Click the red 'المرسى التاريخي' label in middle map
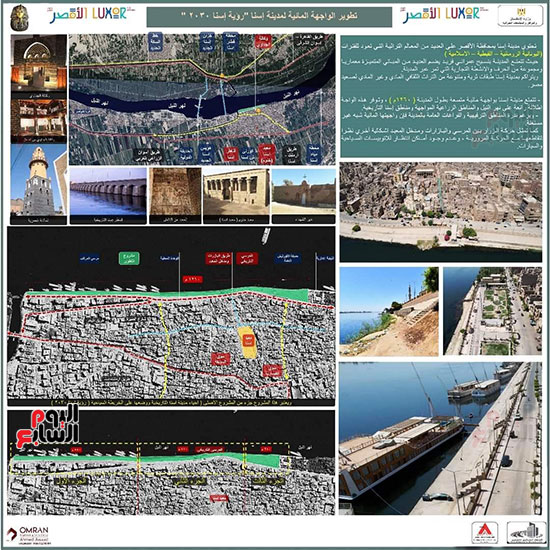Viewport: 550px width, 550px height. pyautogui.click(x=247, y=258)
